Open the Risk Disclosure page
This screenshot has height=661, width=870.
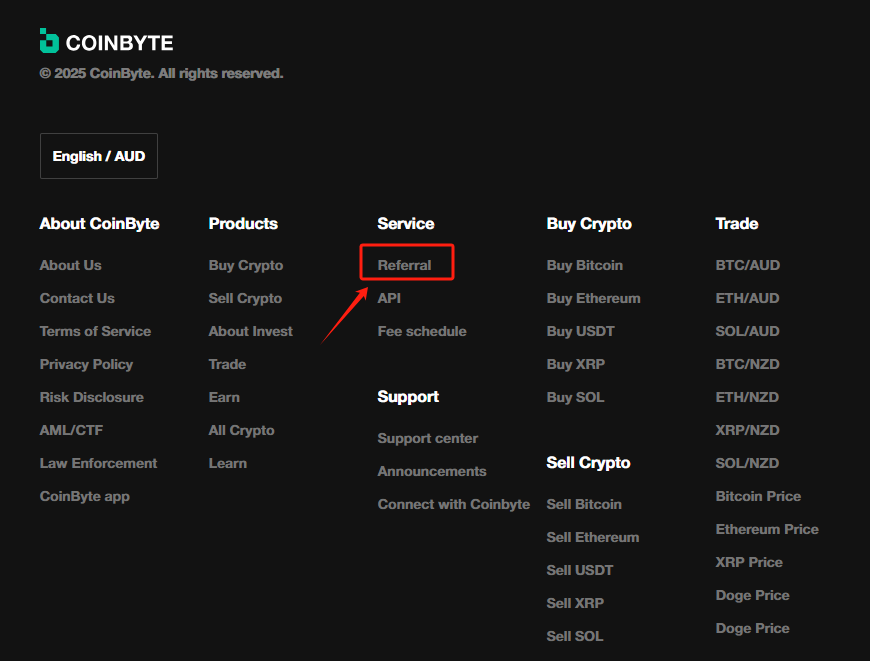click(91, 396)
